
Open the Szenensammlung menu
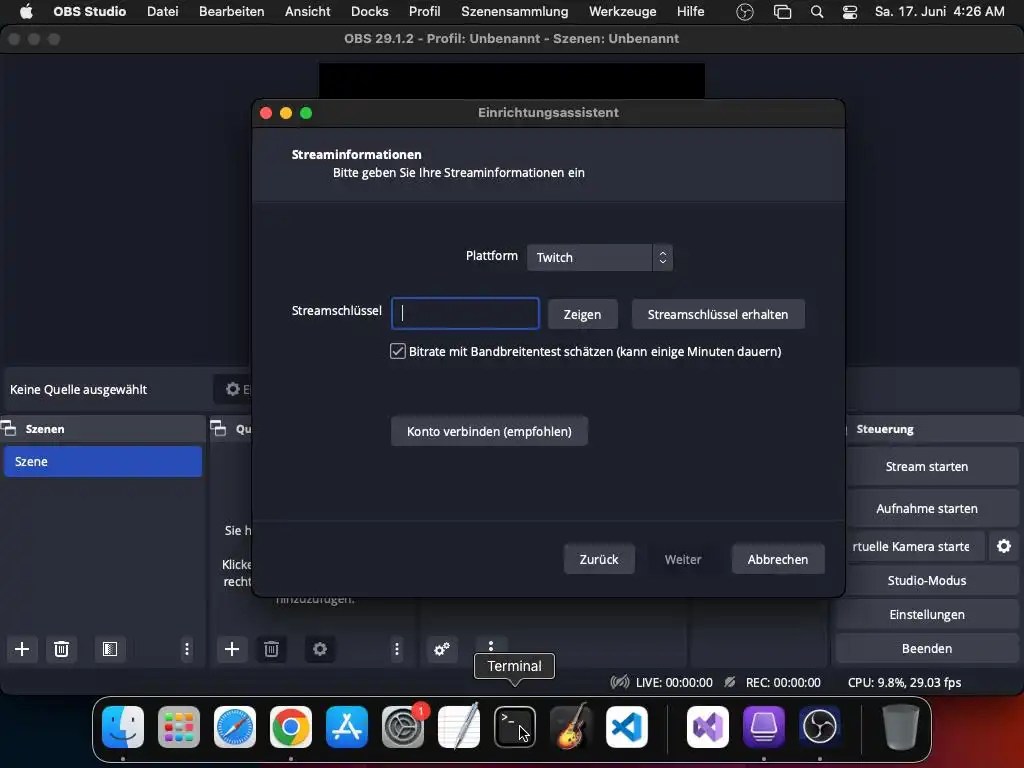click(515, 12)
